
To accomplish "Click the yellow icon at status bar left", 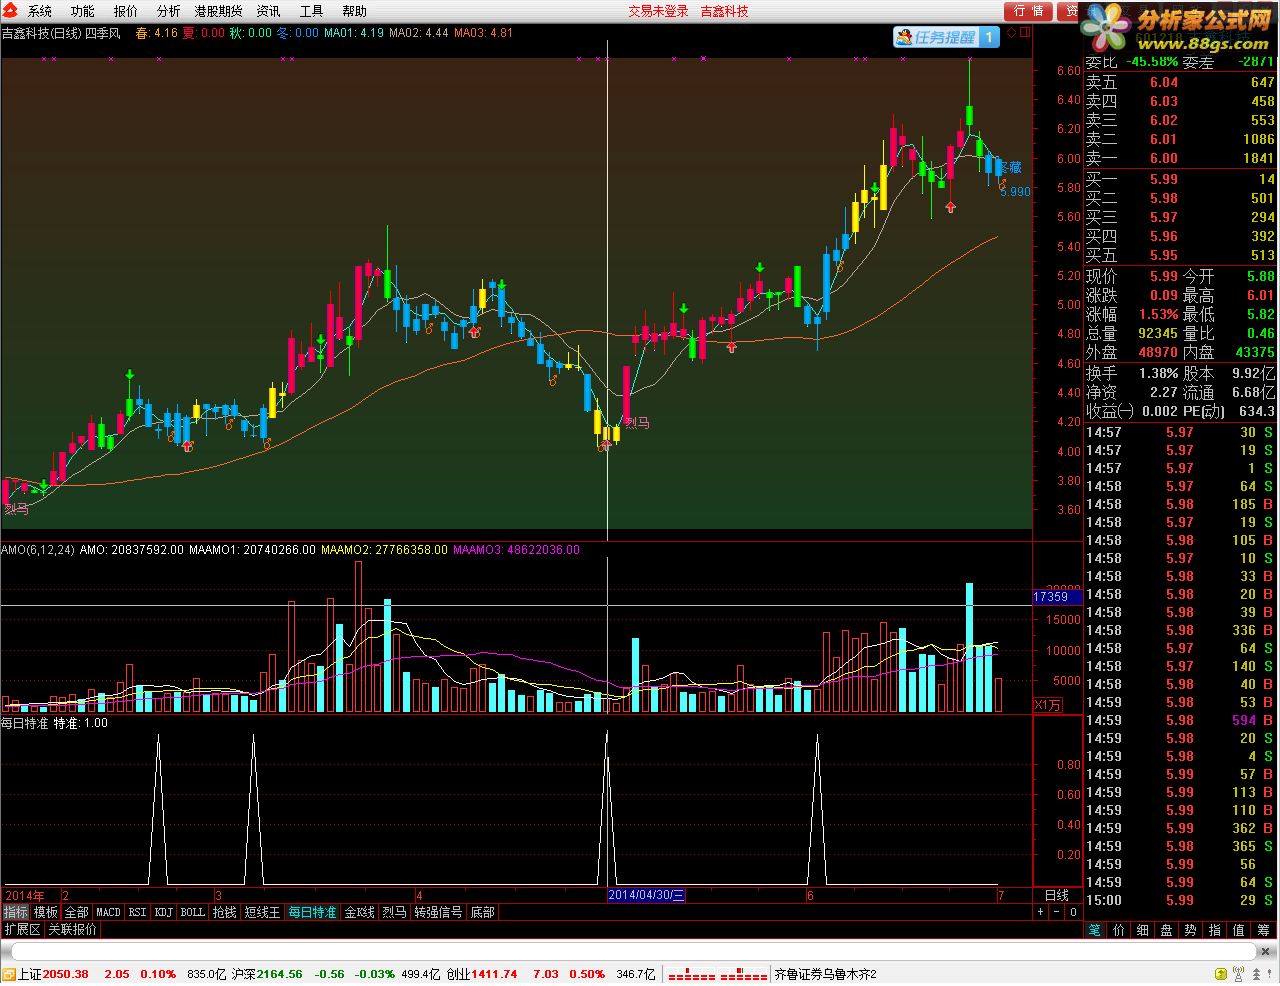I will coord(8,974).
